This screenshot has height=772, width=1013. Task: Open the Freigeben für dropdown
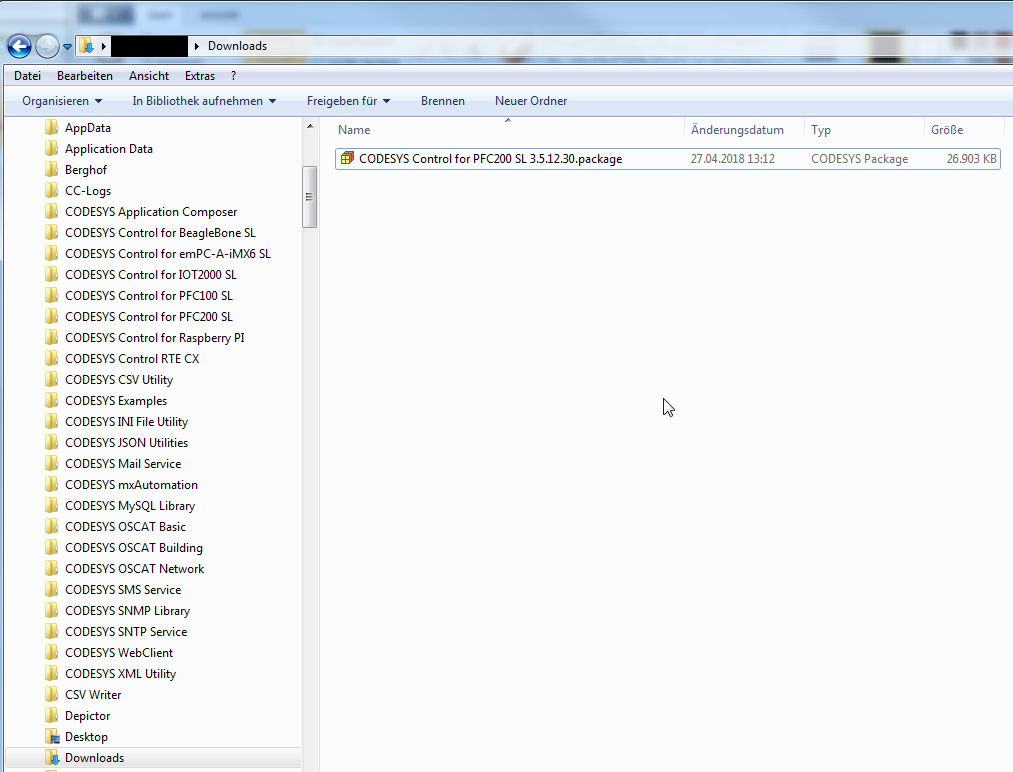(348, 101)
